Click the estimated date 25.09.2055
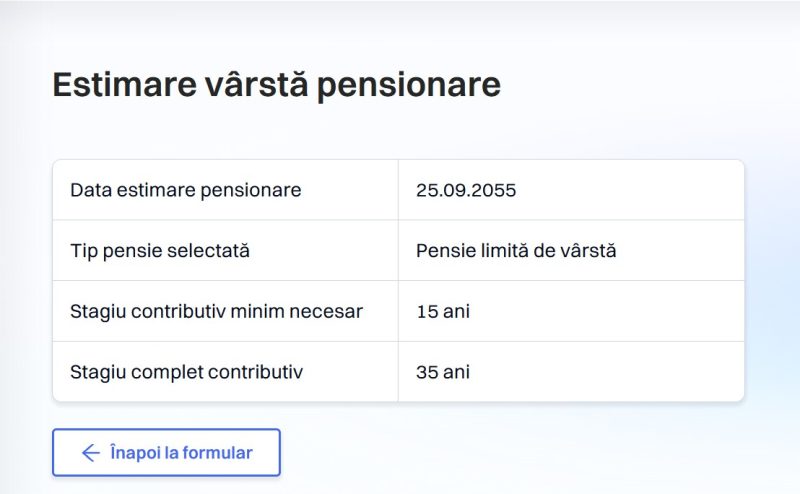The image size is (800, 494). point(466,190)
